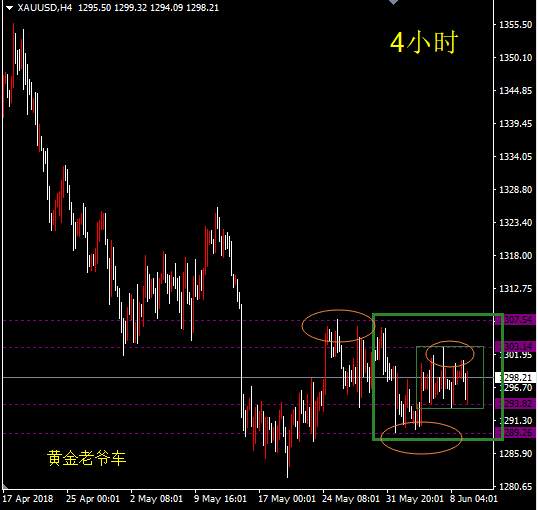
Task: Click the XAUUSD,H4 chart header dropdown triangle
Action: [9, 8]
